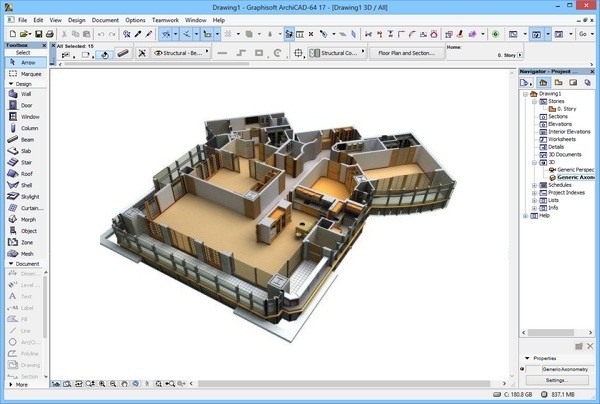Select the Column tool
This screenshot has width=600, height=404.
click(x=25, y=128)
